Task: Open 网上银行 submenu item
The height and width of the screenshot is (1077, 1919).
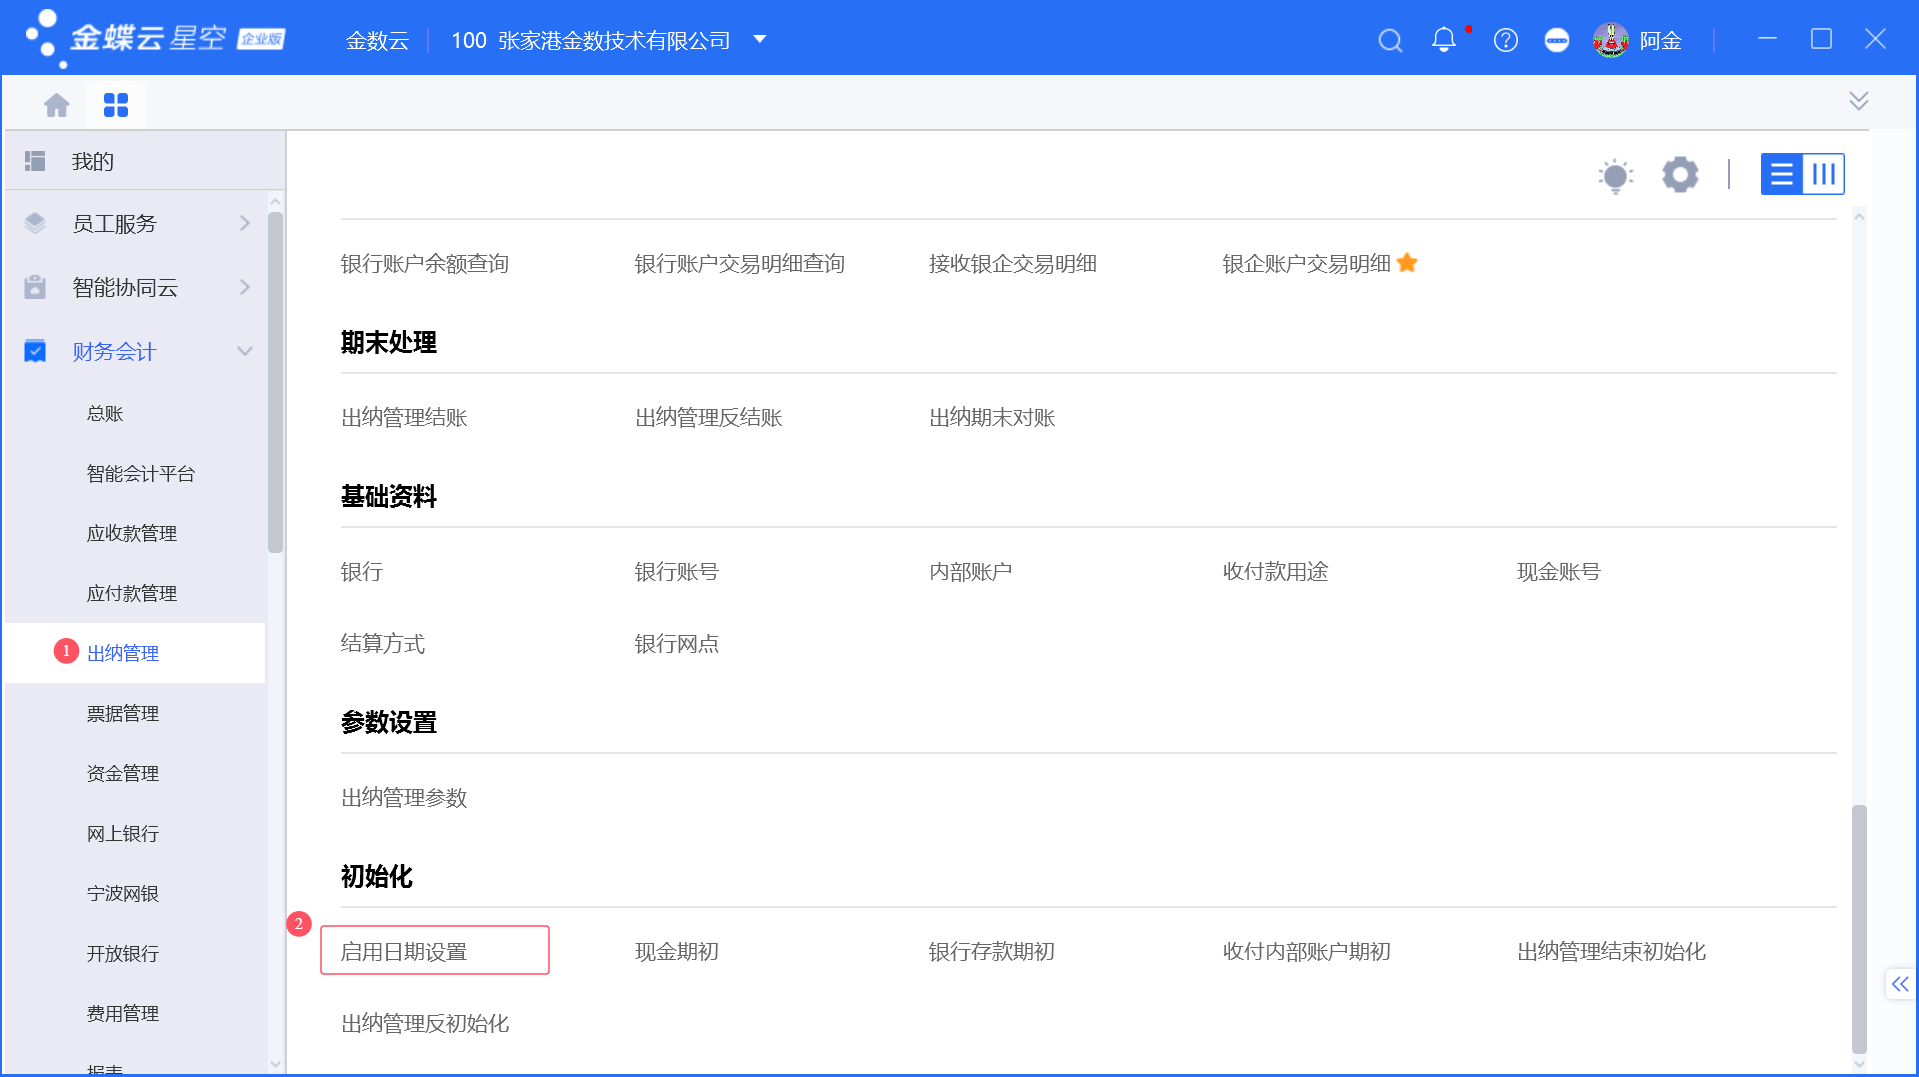Action: pos(123,833)
